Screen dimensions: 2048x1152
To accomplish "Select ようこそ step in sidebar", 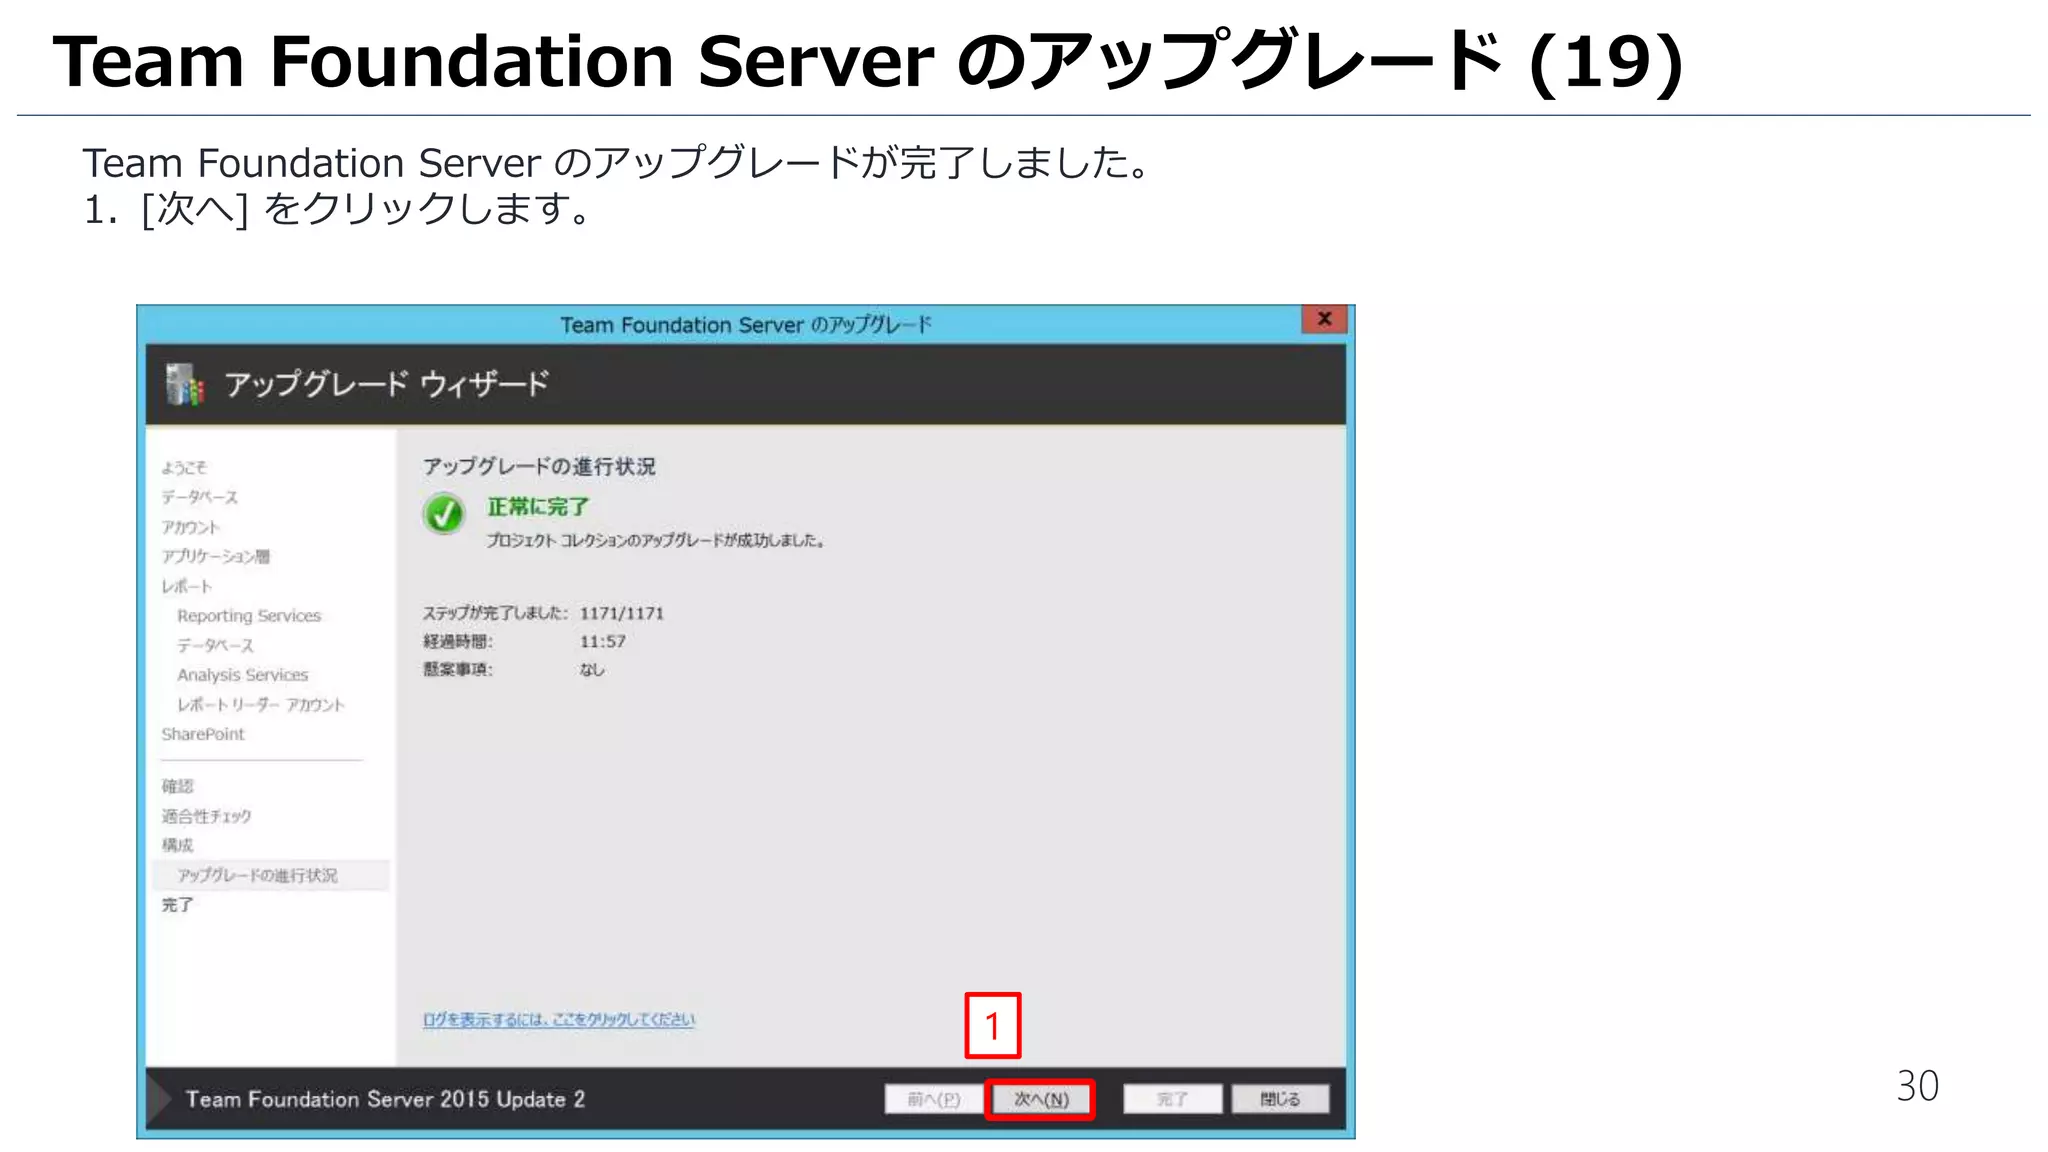I will 184,467.
